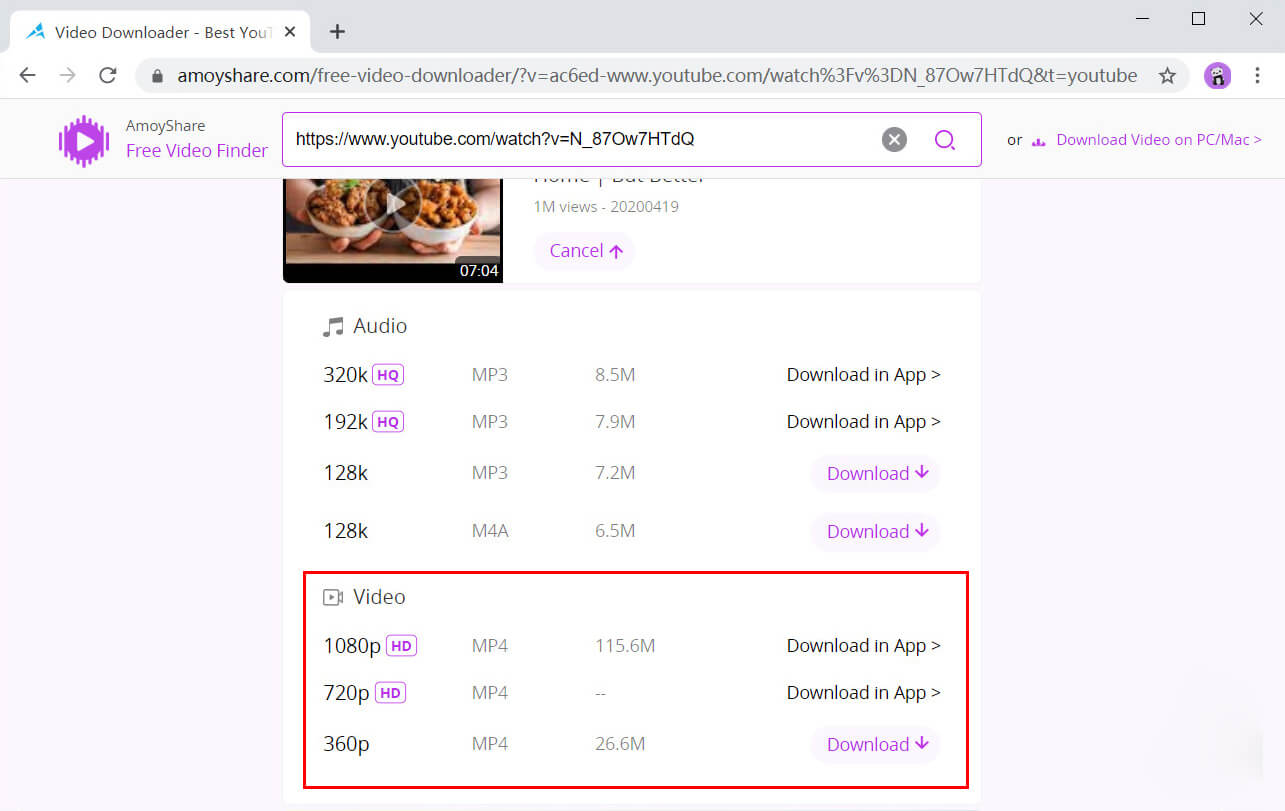The height and width of the screenshot is (811, 1285).
Task: Click the 192k quality label
Action: coord(345,422)
